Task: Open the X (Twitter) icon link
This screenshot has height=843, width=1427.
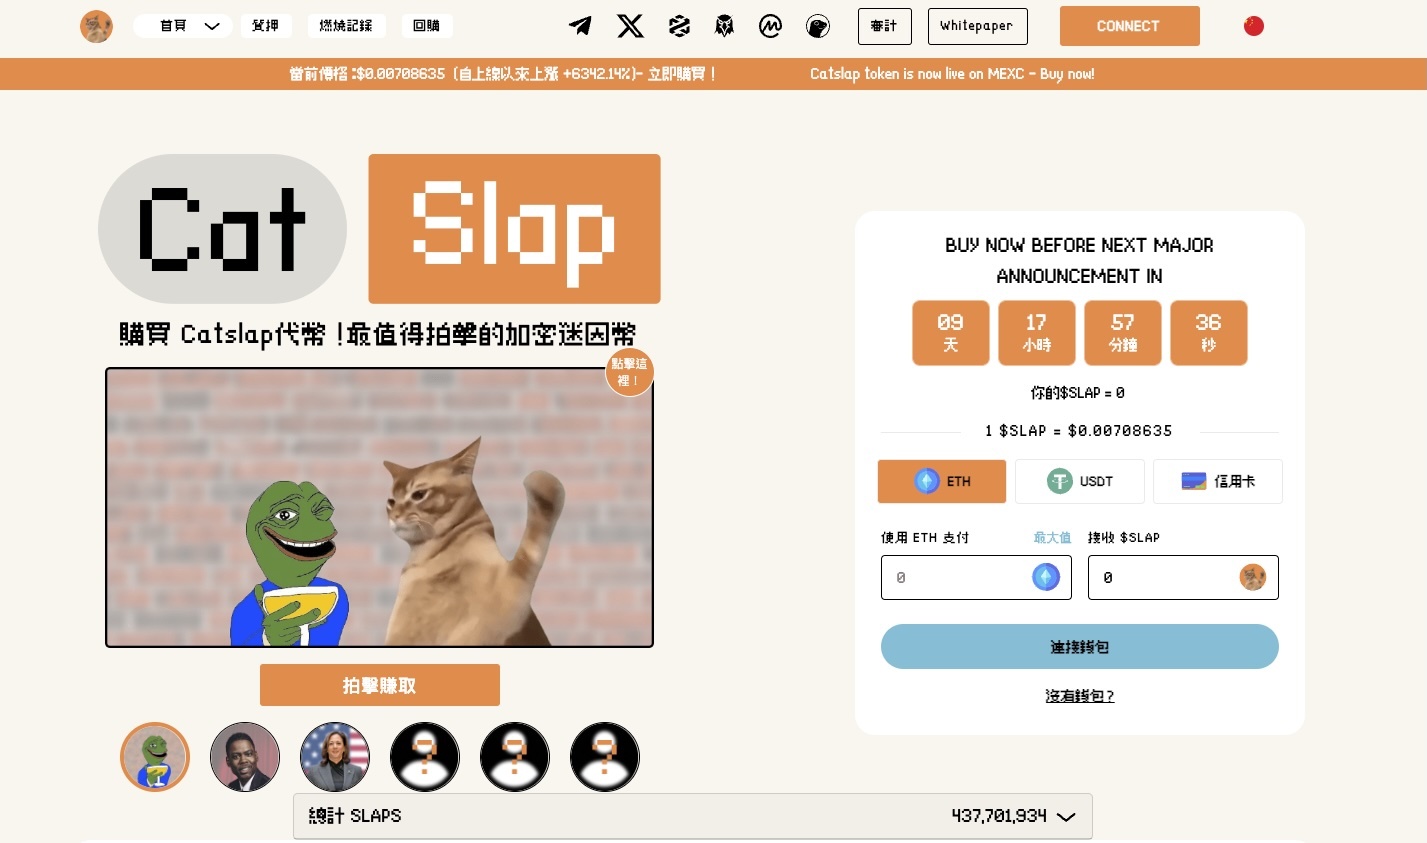Action: point(630,26)
